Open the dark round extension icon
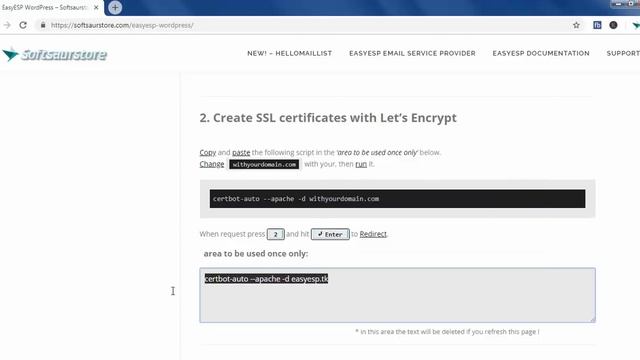Image resolution: width=640 pixels, height=360 pixels. pos(613,25)
